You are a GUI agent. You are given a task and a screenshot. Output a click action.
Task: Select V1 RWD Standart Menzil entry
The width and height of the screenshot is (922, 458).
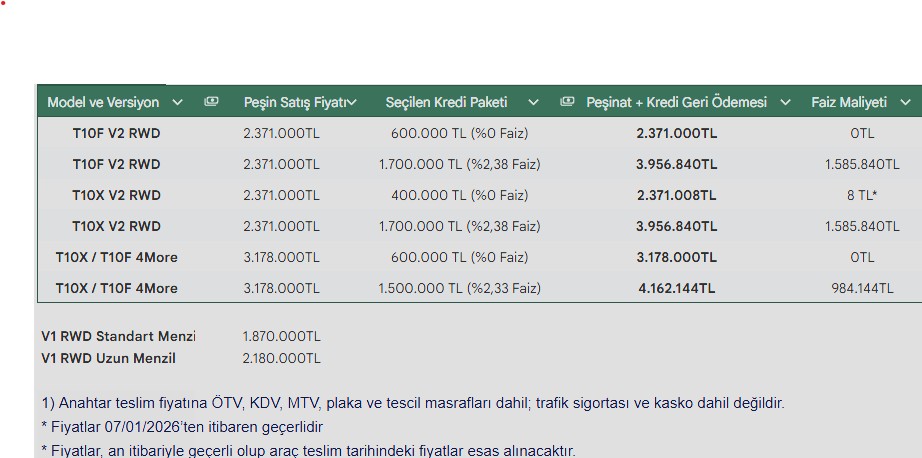click(x=118, y=336)
